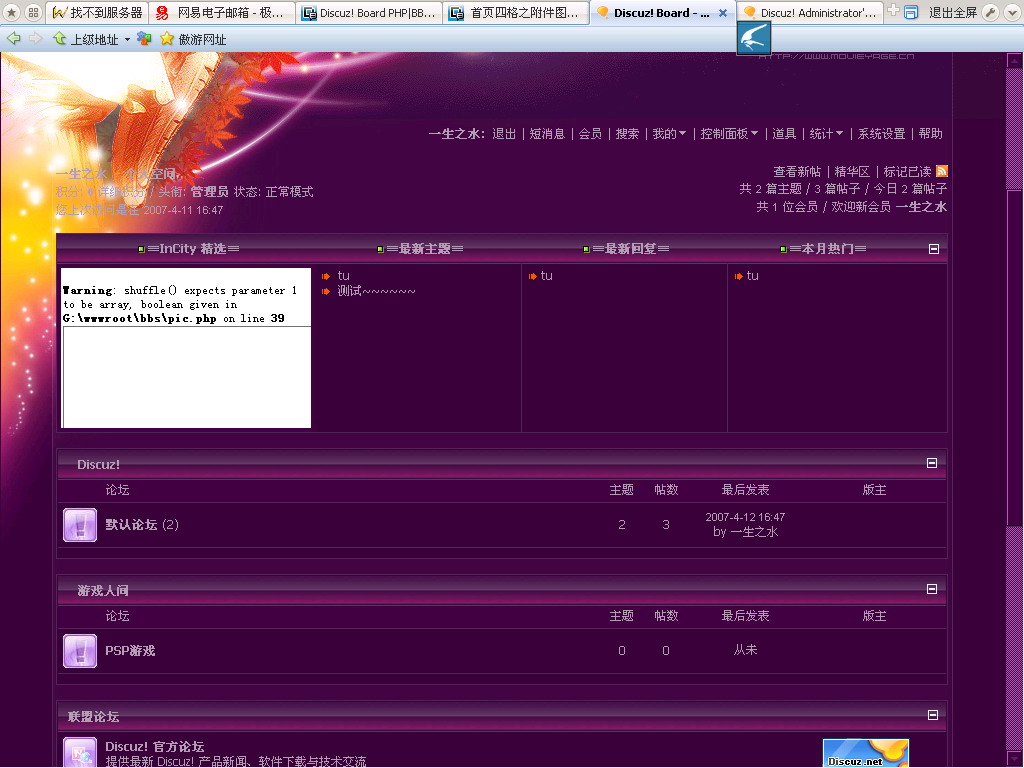Screen dimensions: 1024x768
Task: Click the Discuz! category title
Action: [x=99, y=464]
